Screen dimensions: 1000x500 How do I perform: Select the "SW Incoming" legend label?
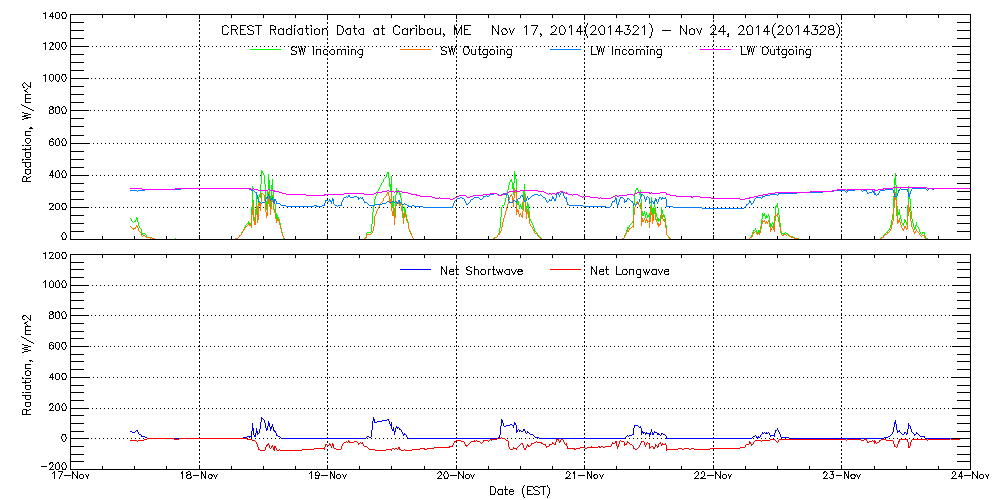pos(326,52)
